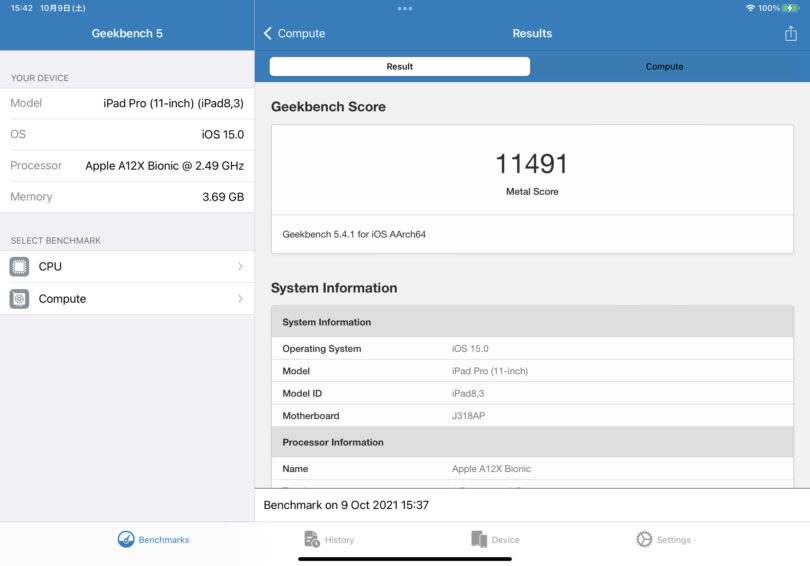Tap the Metal Score label

coord(532,192)
